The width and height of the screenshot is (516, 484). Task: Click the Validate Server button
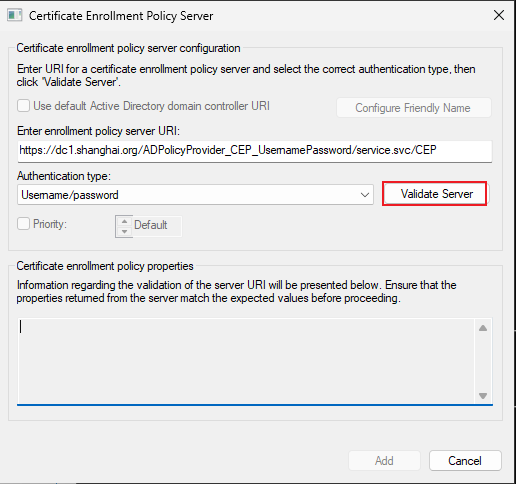pos(434,194)
